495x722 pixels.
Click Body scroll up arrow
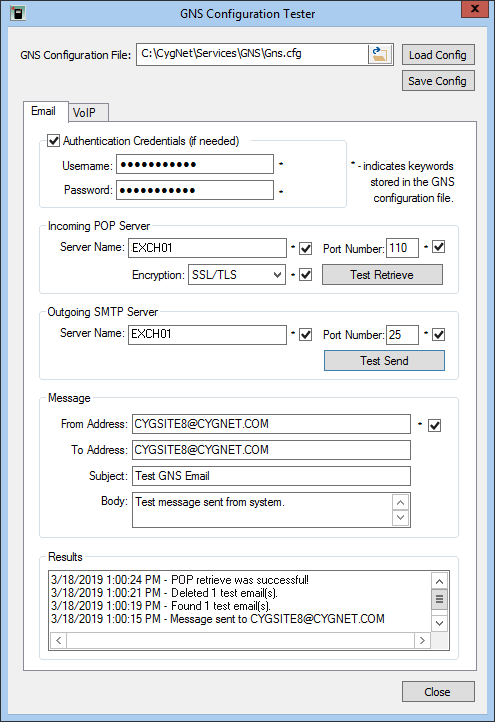tap(401, 502)
